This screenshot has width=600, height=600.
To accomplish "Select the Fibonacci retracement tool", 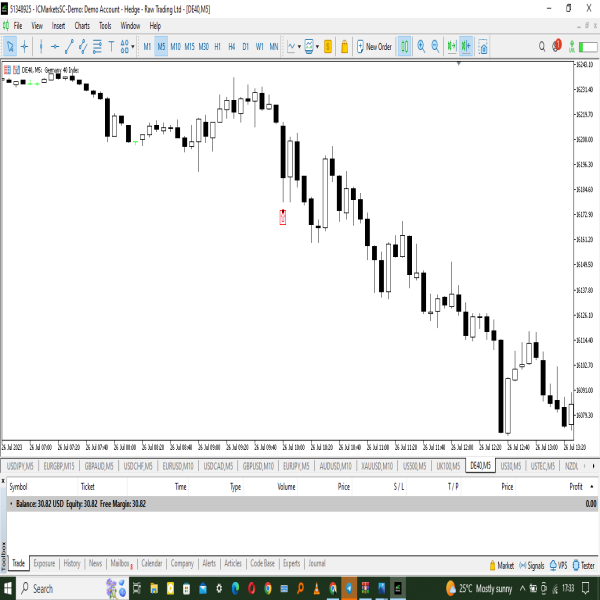I will click(97, 47).
